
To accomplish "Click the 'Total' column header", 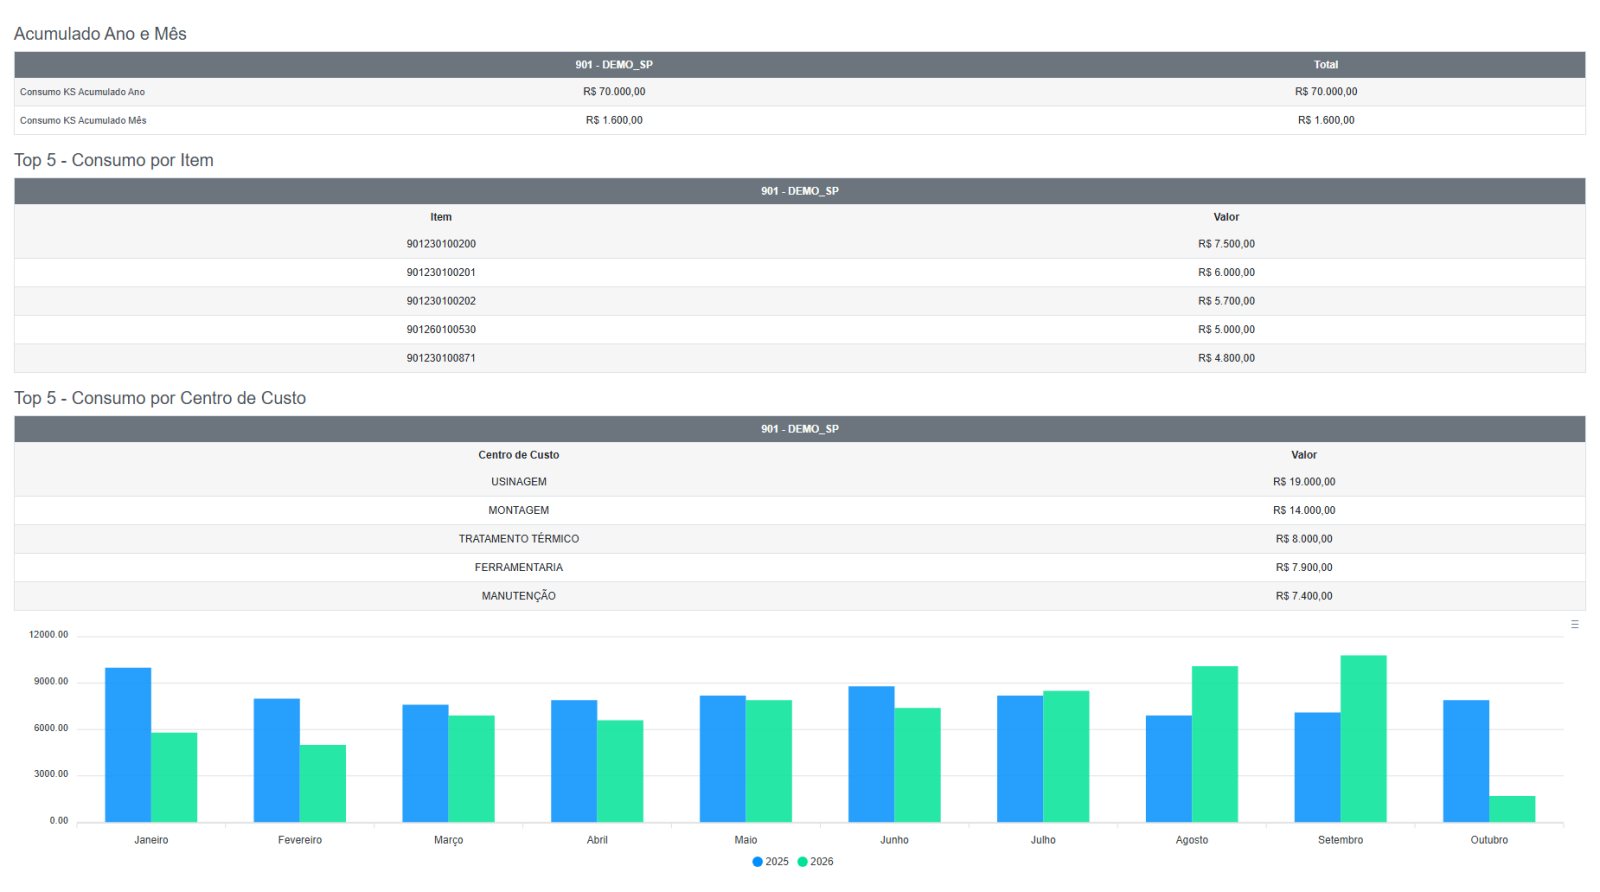I will click(1326, 65).
